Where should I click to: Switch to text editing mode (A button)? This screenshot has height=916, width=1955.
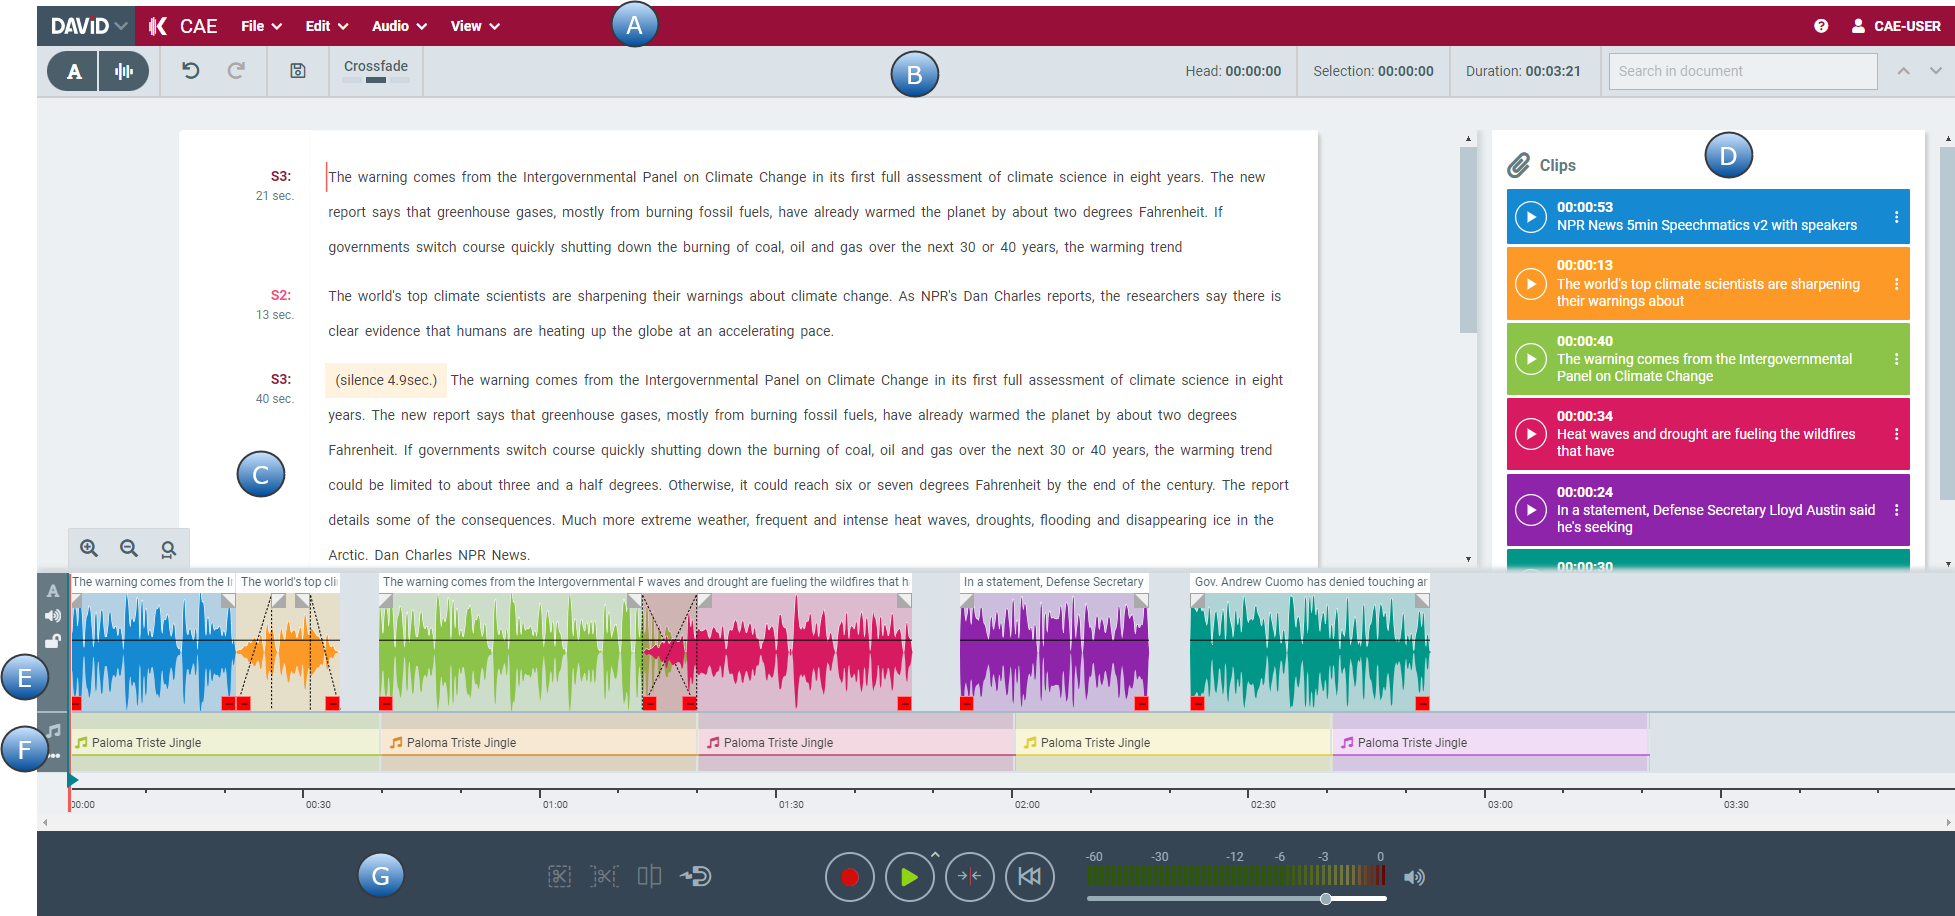(x=74, y=71)
